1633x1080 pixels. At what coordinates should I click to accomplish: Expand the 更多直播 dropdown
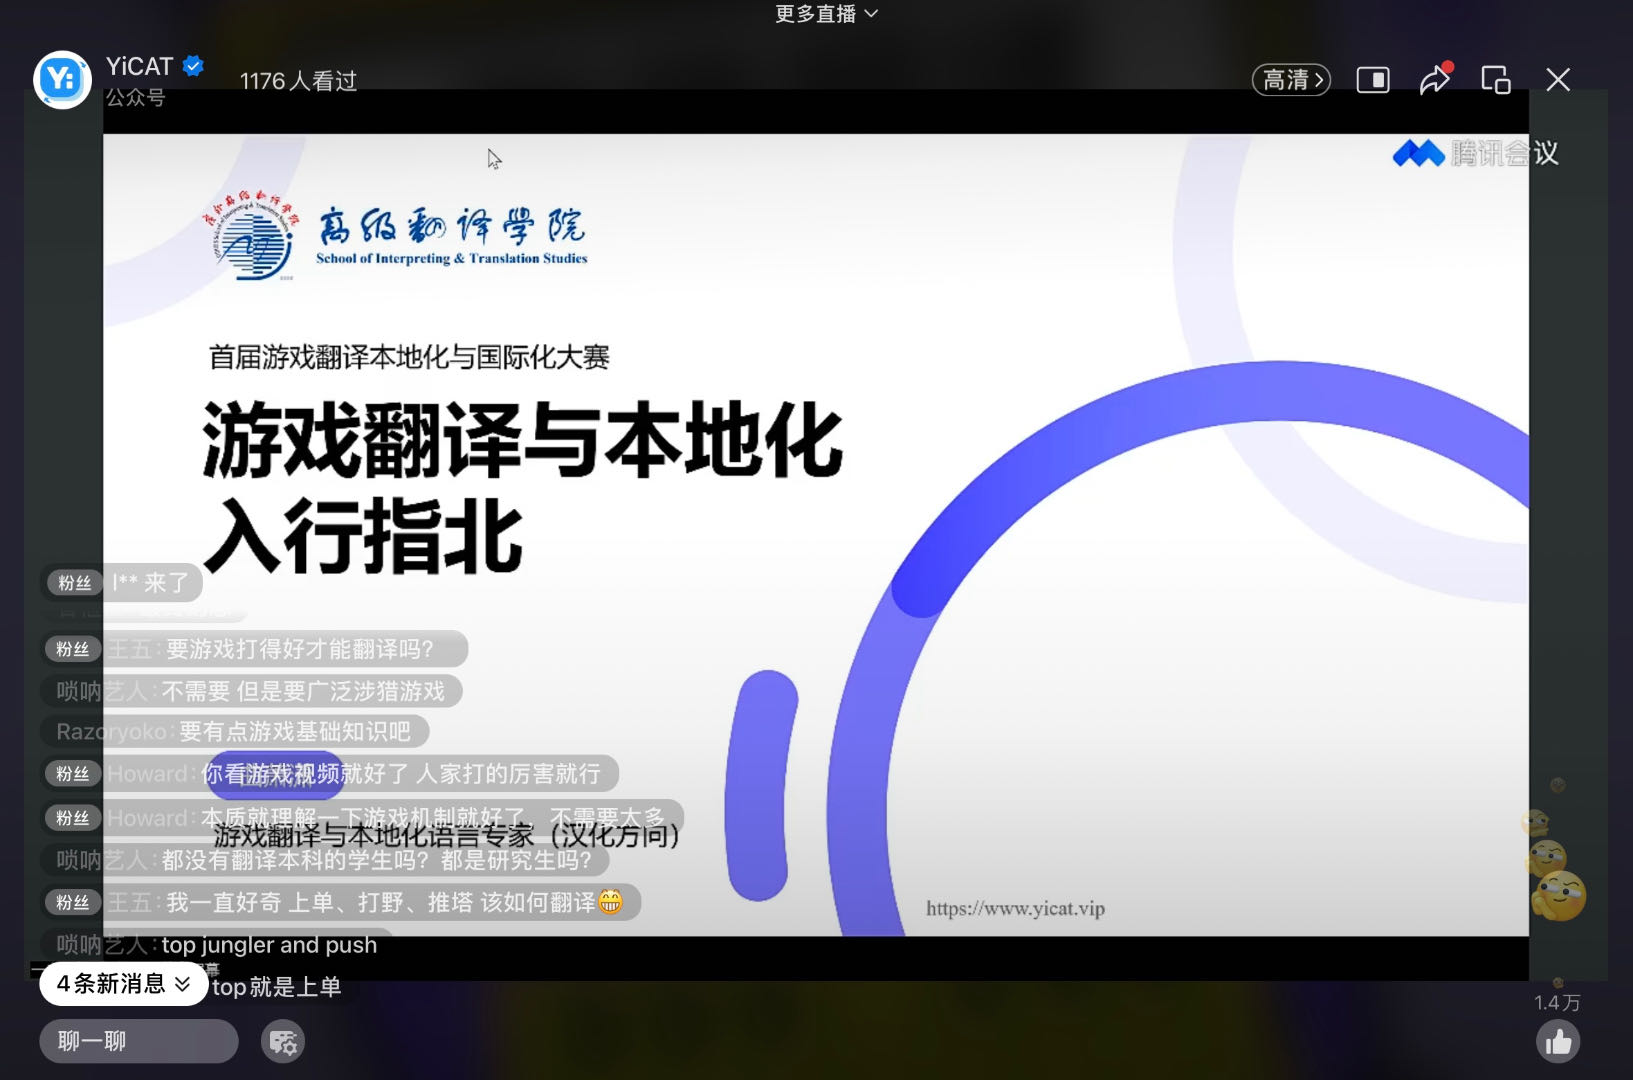coord(826,14)
